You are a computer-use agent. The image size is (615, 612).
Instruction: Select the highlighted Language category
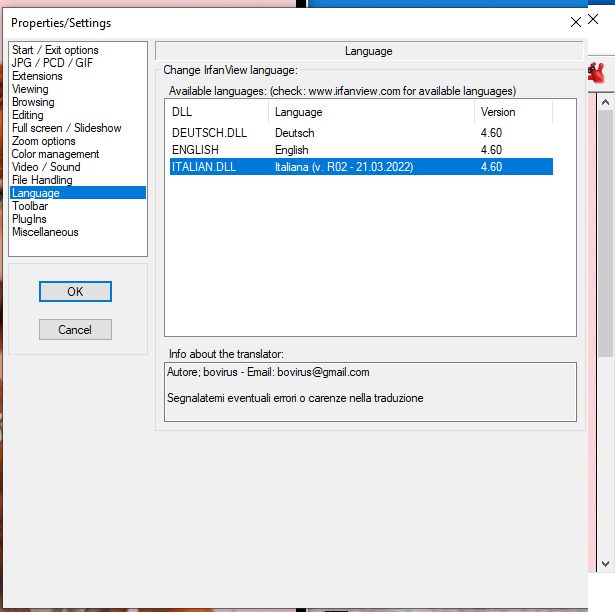(78, 193)
